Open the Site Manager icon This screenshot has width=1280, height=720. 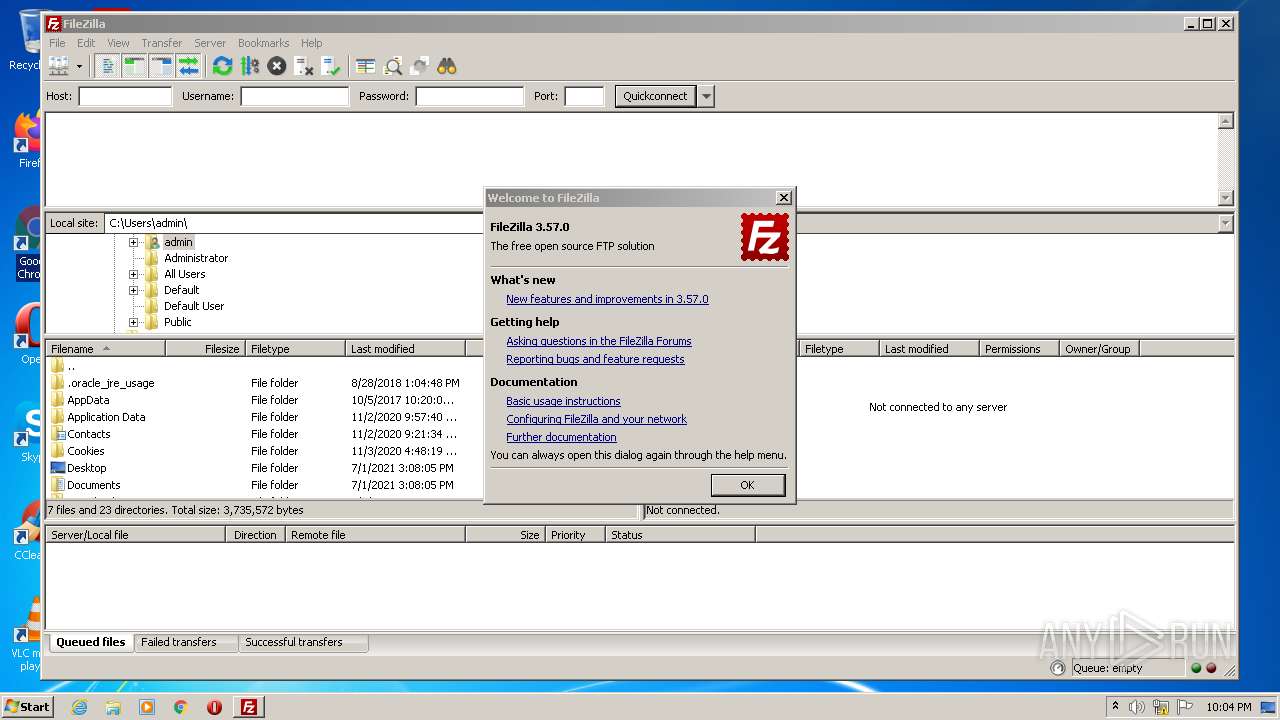point(58,66)
